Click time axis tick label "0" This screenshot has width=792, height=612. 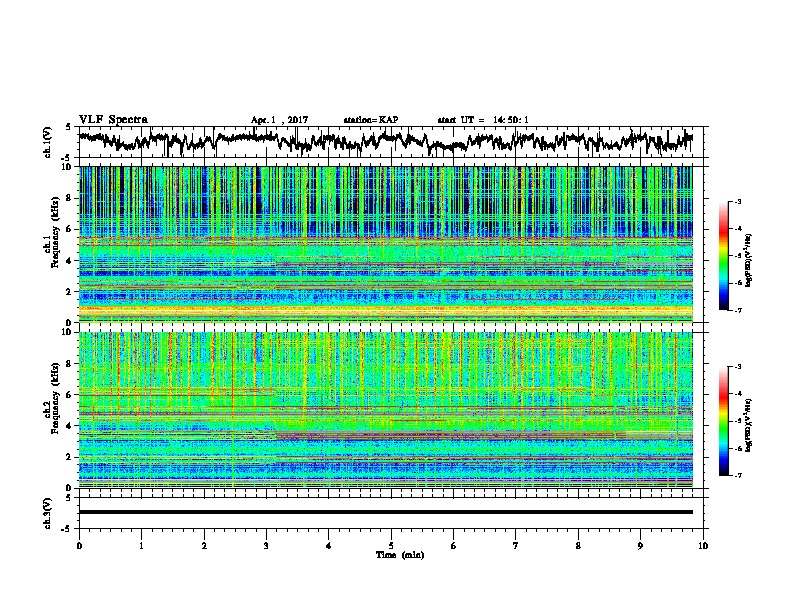coord(79,546)
